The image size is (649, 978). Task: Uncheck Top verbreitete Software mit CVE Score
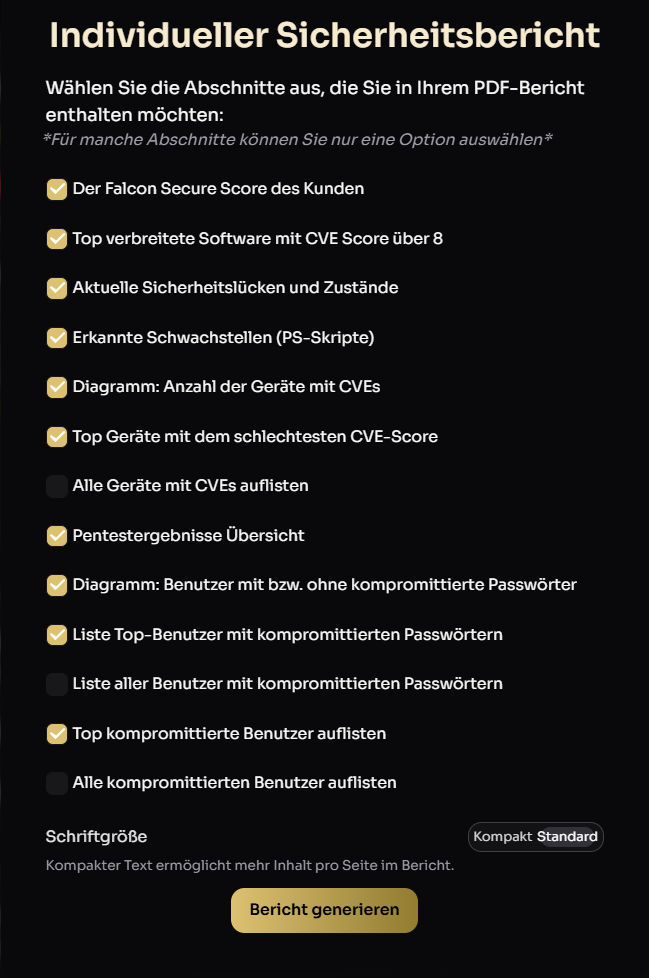coord(57,239)
